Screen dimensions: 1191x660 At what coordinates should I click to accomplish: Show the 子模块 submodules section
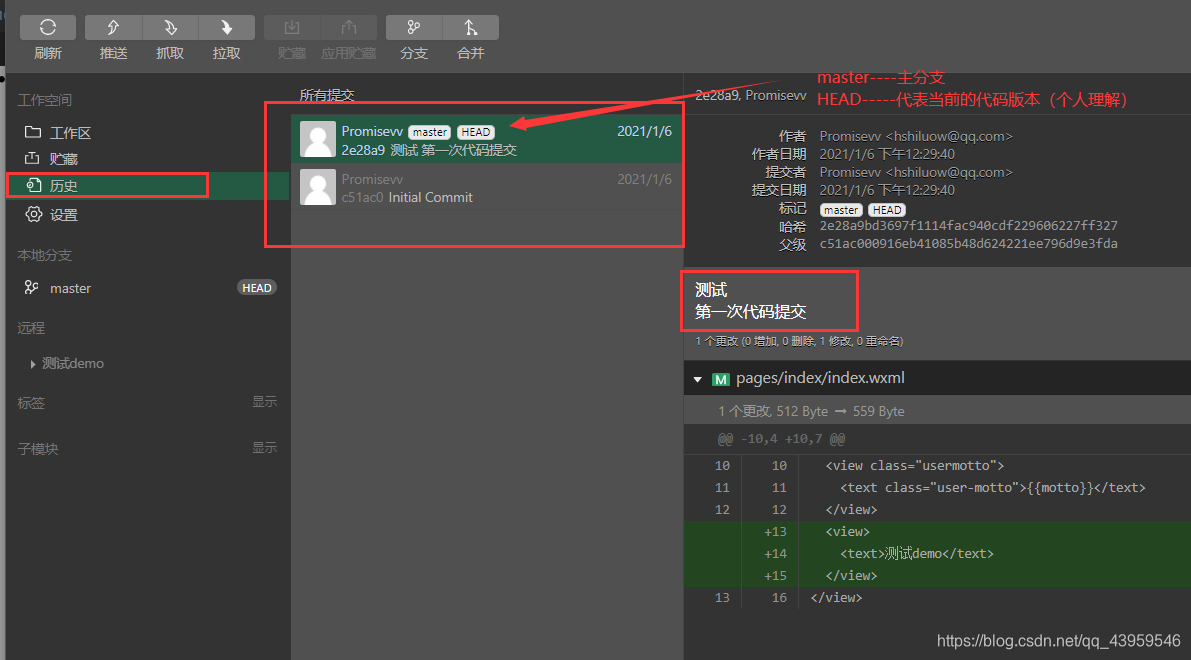point(264,448)
